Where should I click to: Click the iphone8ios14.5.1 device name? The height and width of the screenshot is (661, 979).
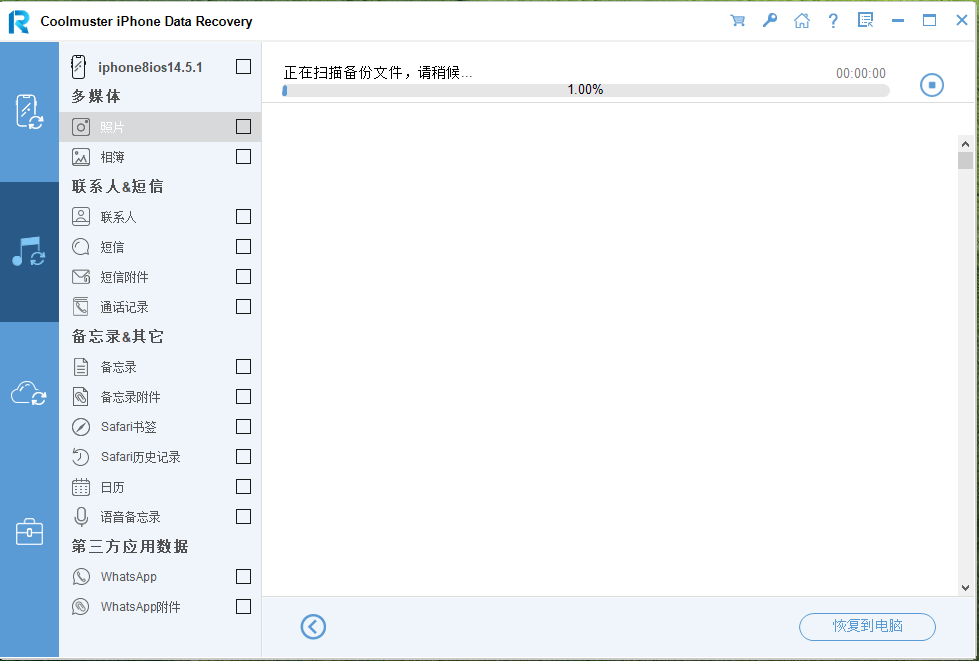150,67
